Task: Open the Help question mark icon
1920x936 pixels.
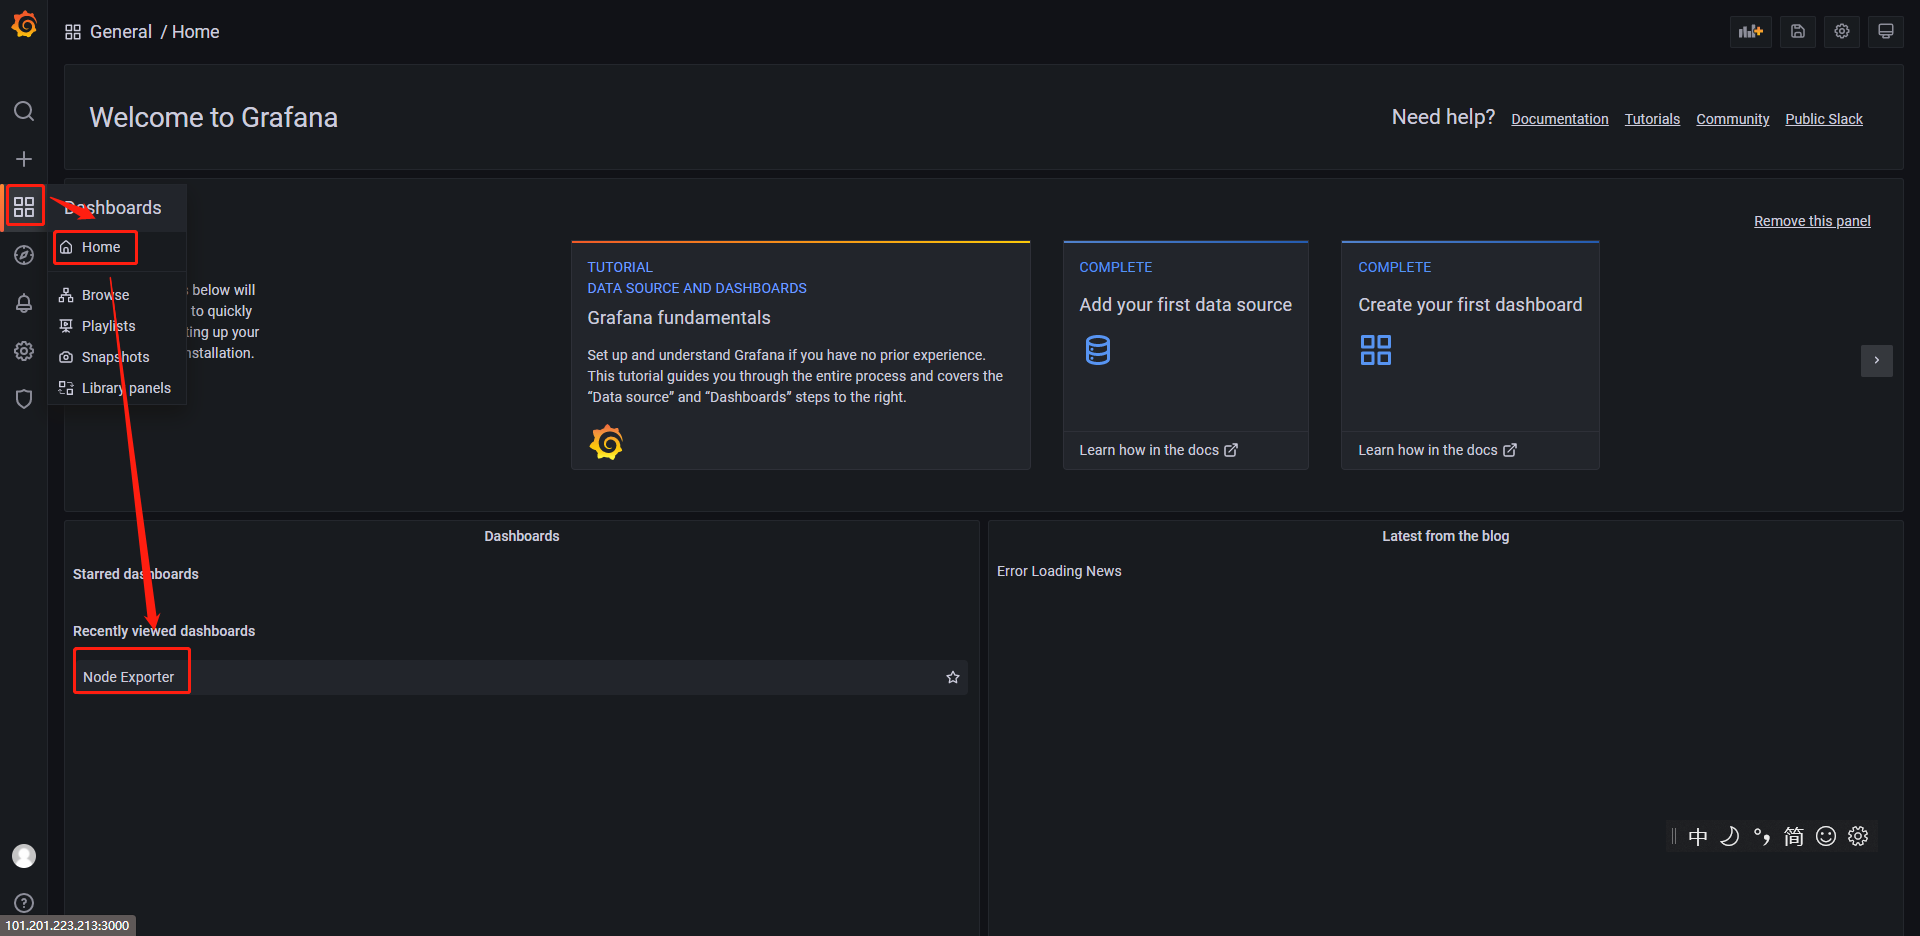Action: [24, 903]
